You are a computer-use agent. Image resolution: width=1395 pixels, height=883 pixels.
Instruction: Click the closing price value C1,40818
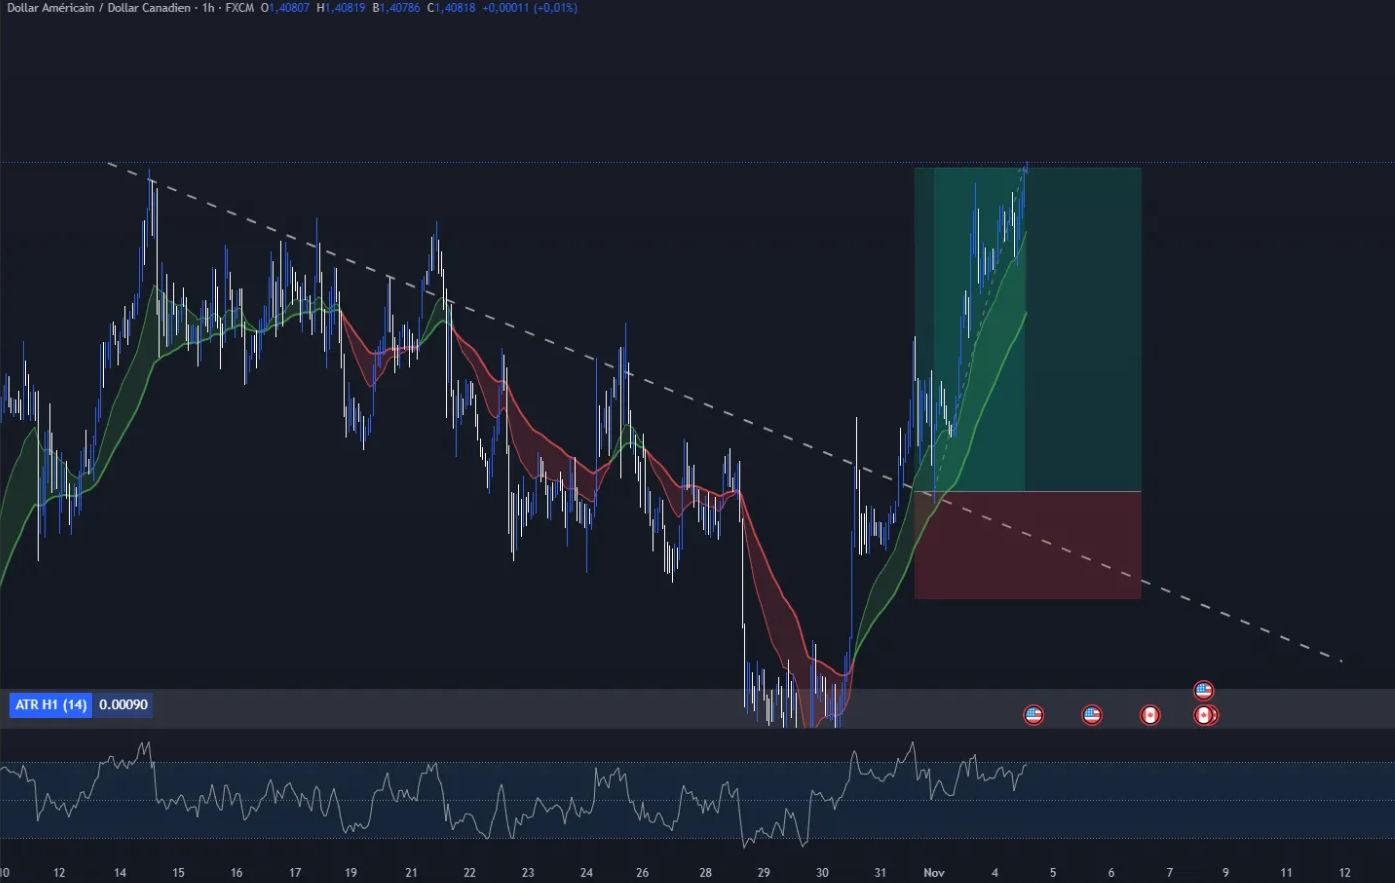tap(451, 8)
